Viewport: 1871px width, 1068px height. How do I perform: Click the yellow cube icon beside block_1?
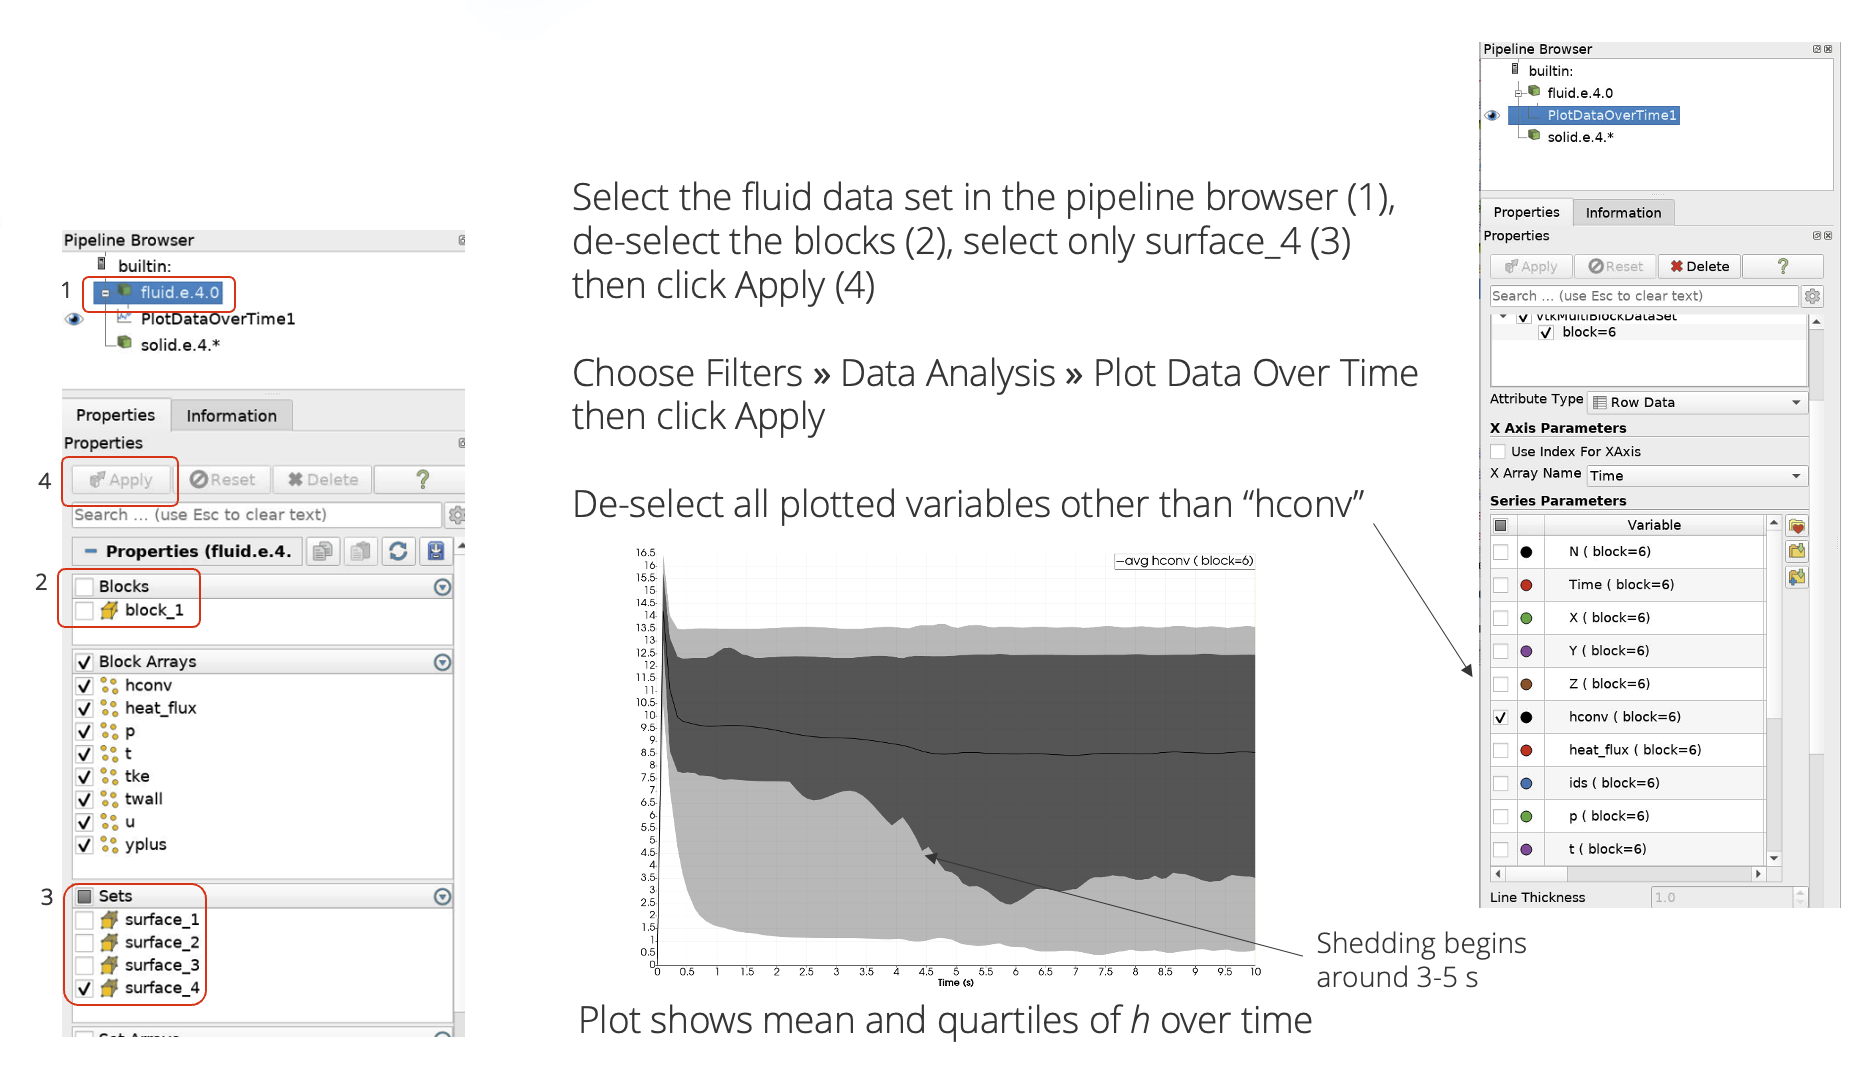tap(109, 610)
